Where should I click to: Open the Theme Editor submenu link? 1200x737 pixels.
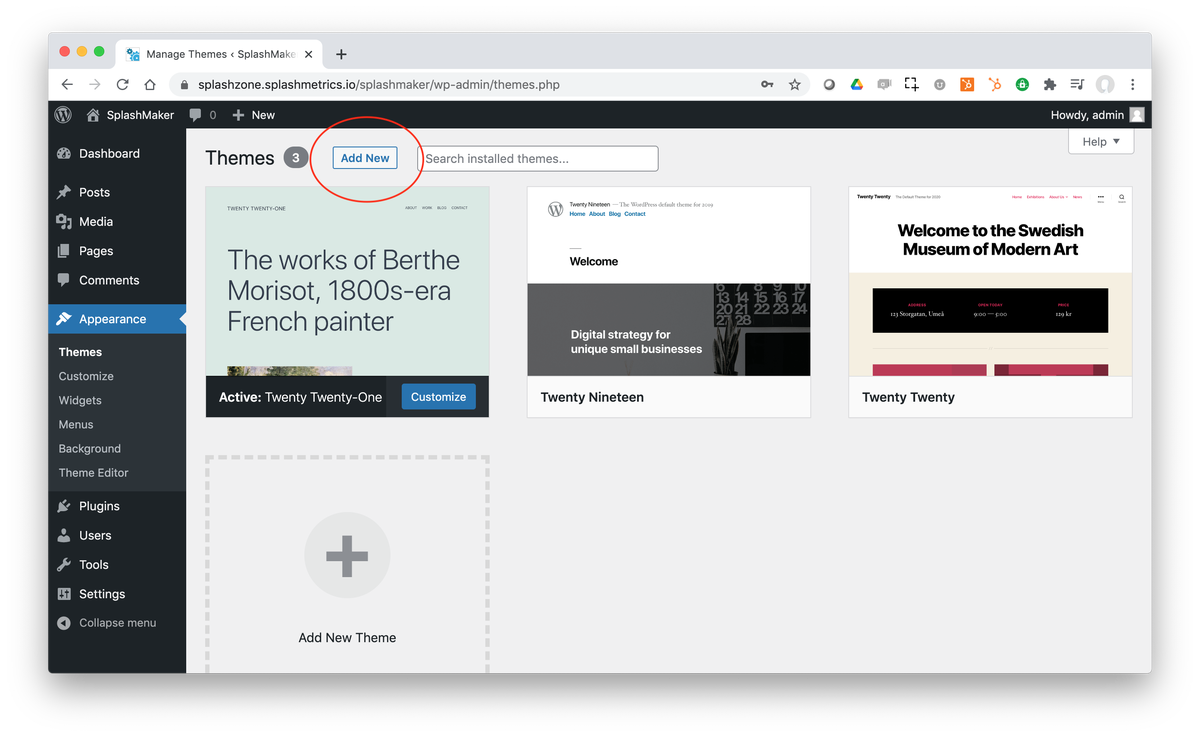tap(94, 472)
